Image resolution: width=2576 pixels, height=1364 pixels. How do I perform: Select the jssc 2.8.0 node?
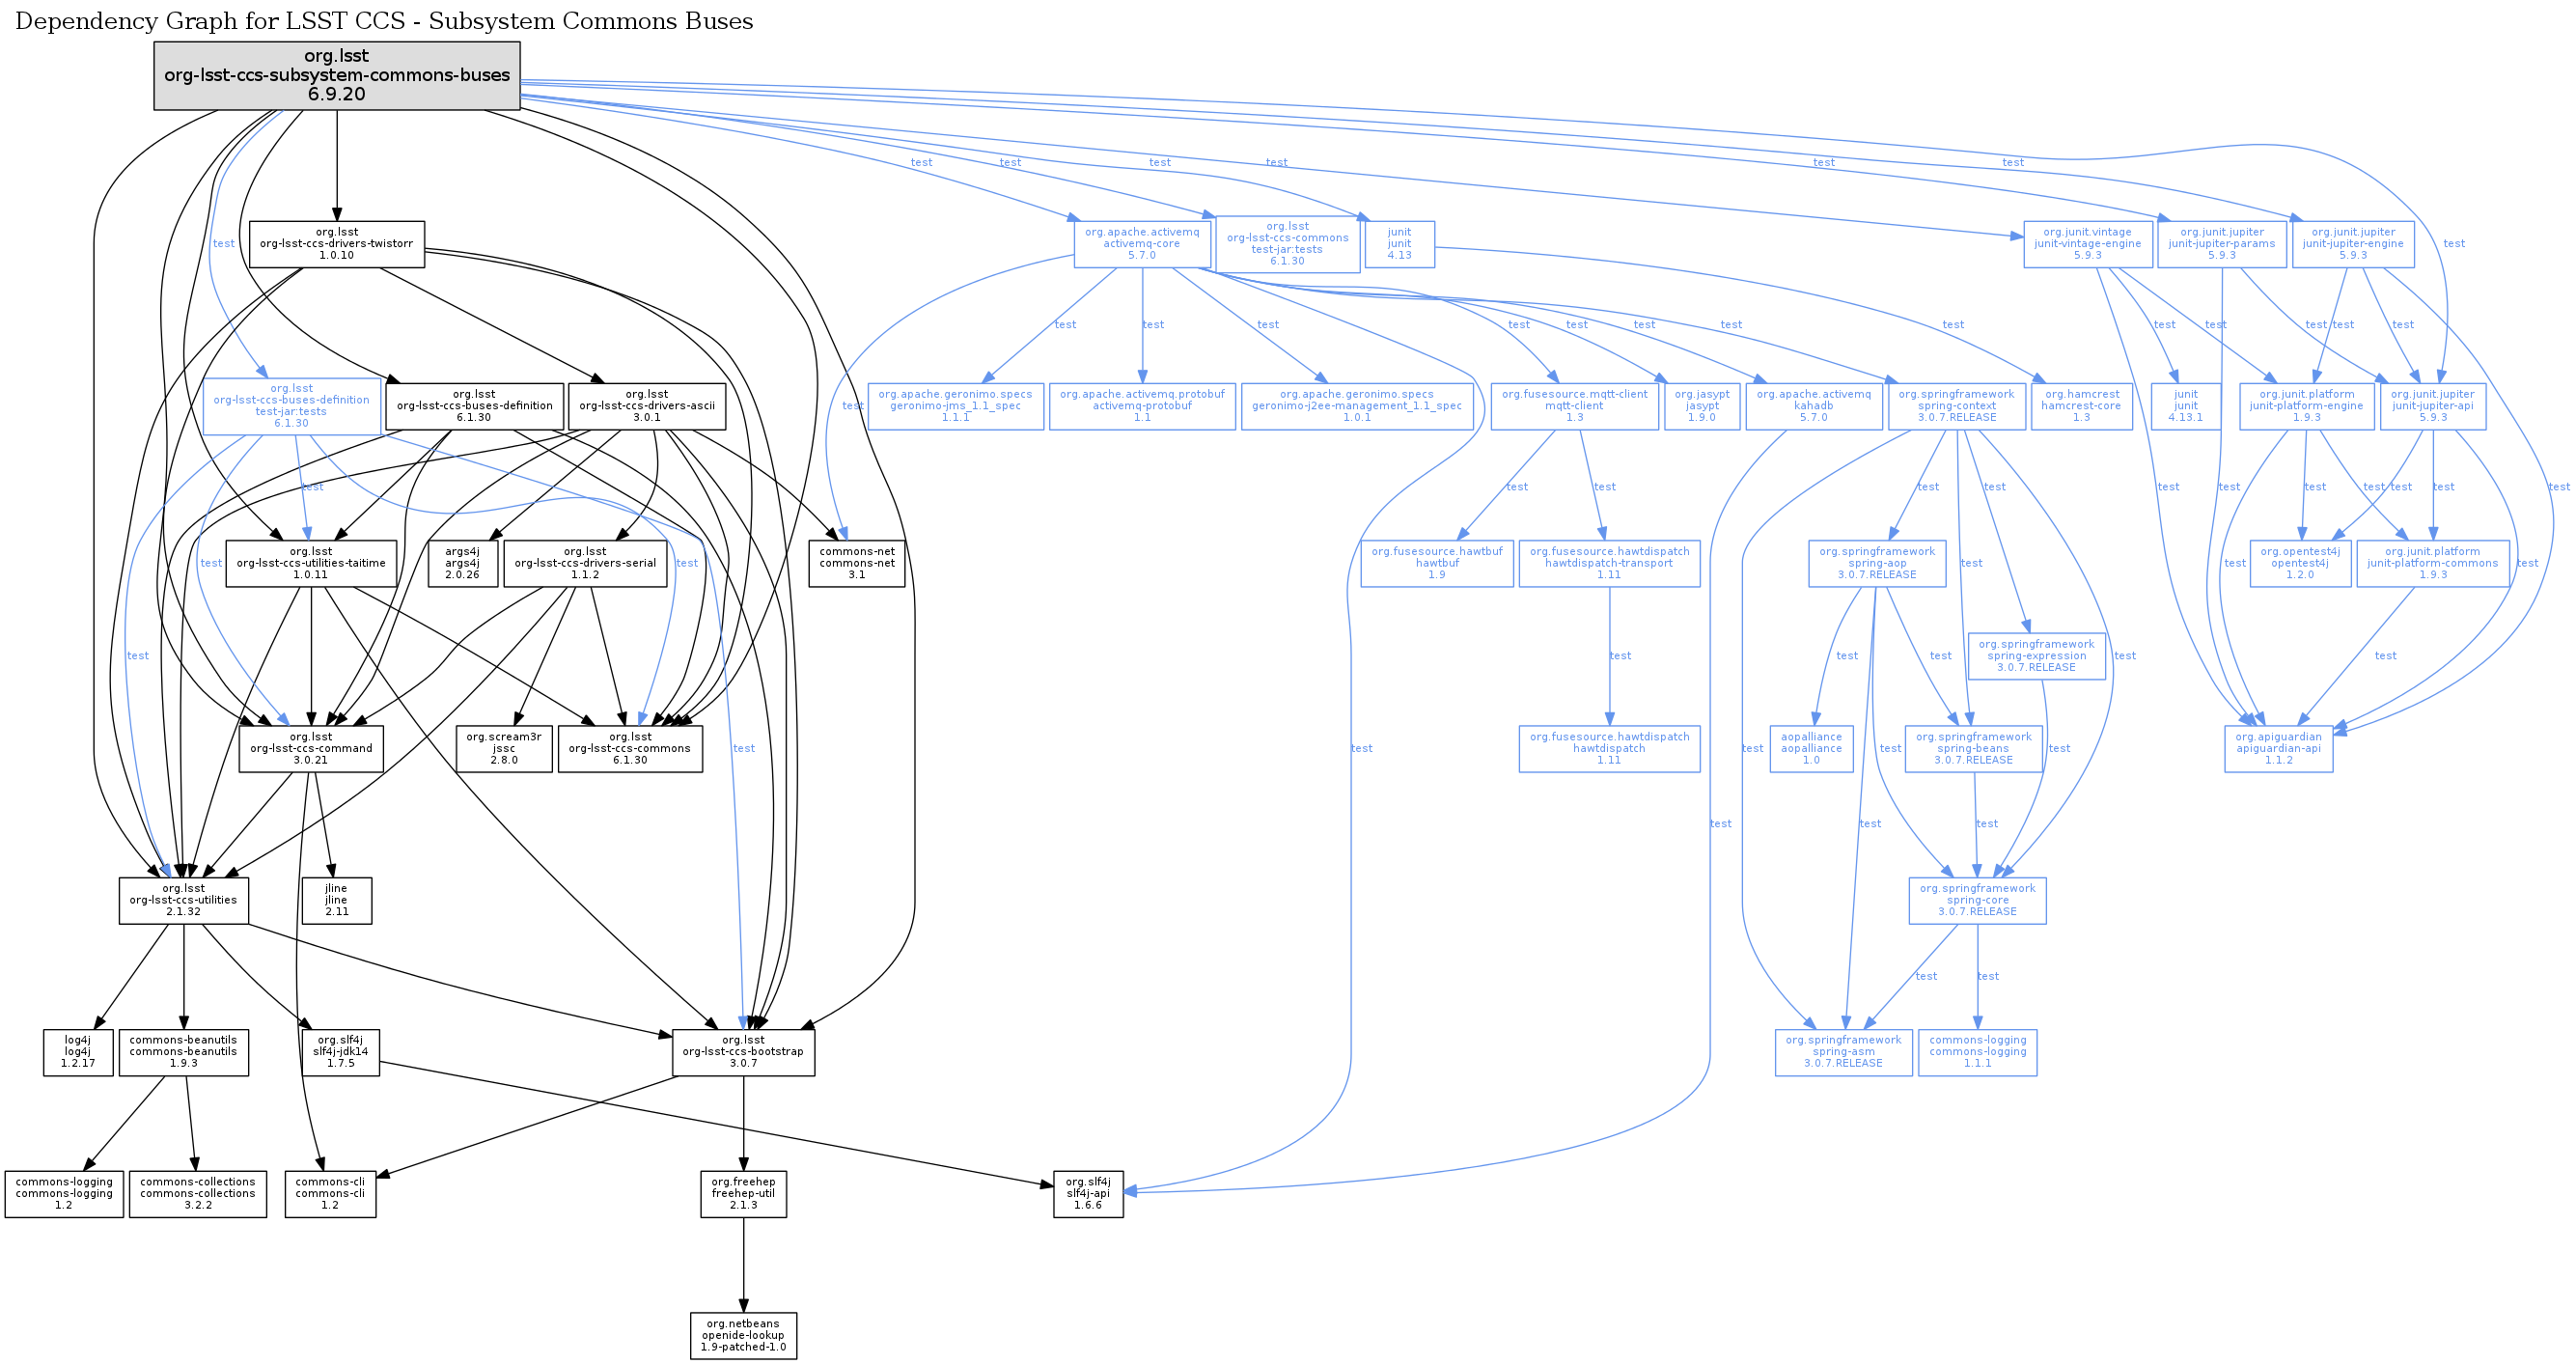pos(504,749)
